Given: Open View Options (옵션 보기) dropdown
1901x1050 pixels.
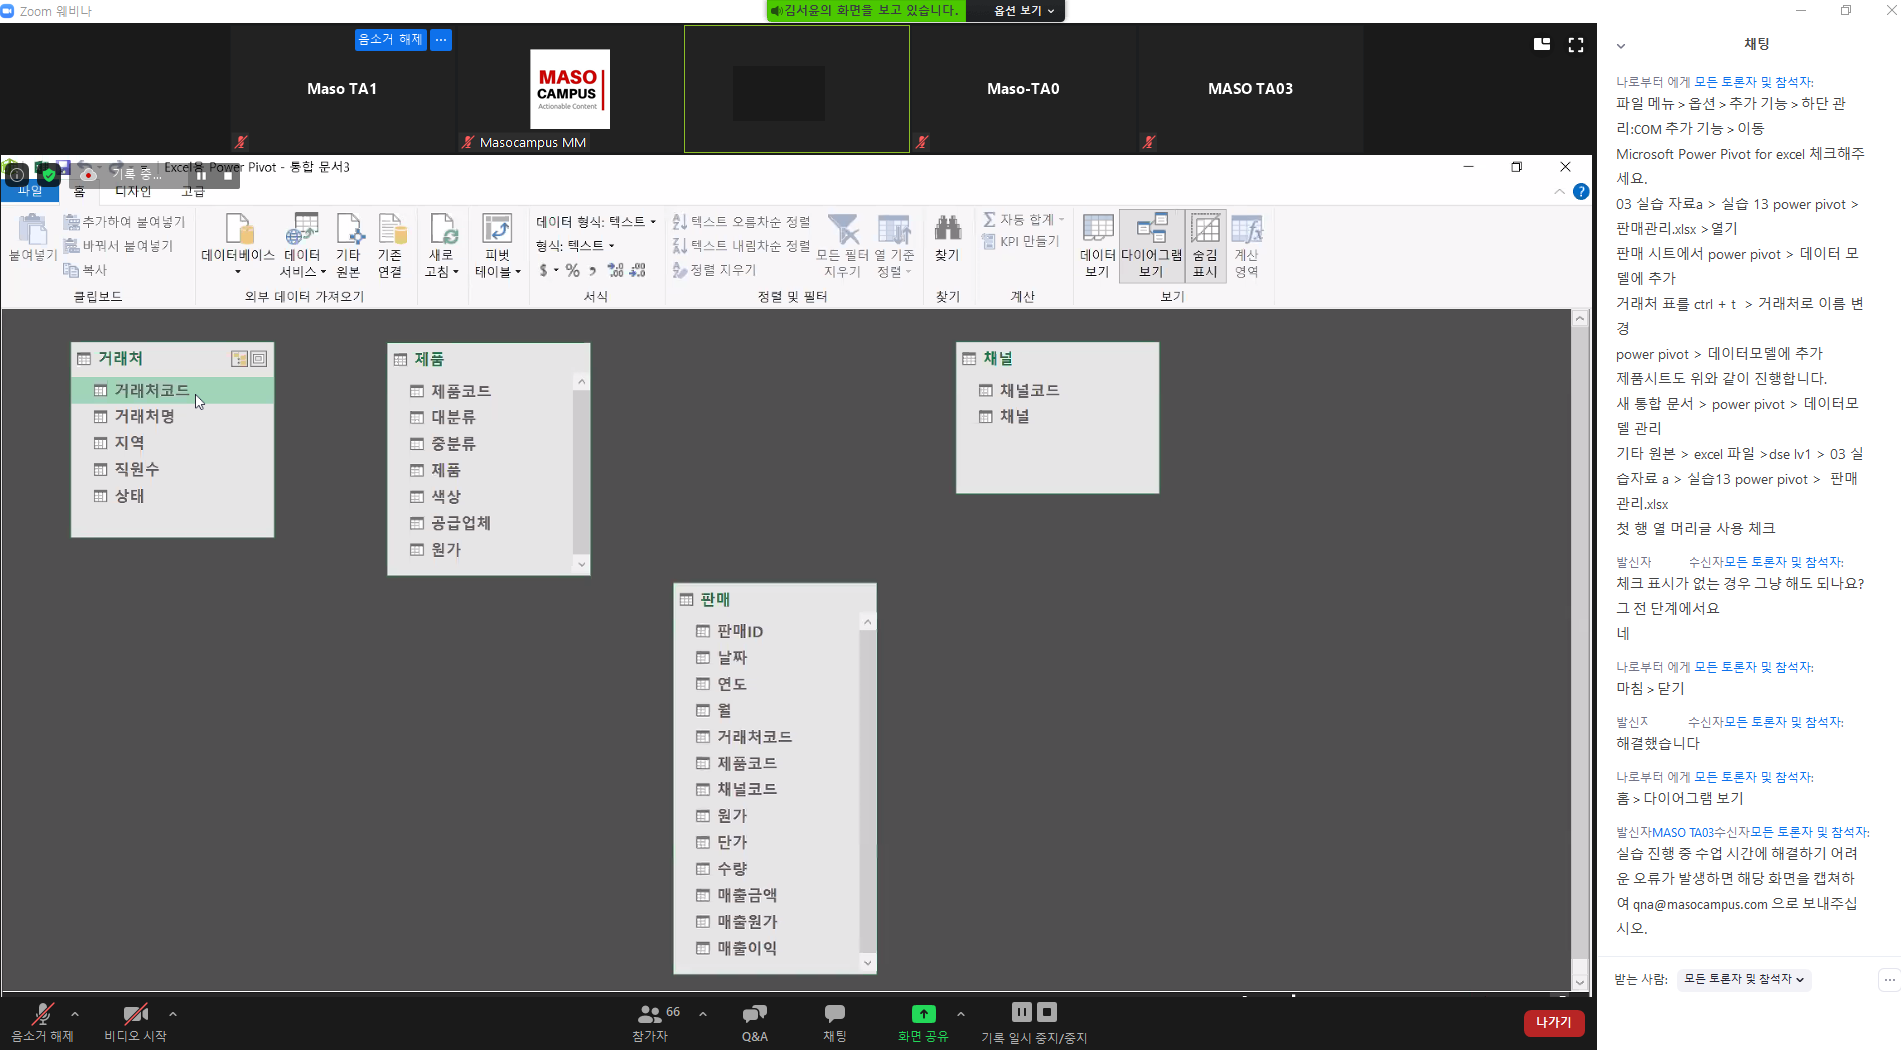Looking at the screenshot, I should pos(1023,11).
